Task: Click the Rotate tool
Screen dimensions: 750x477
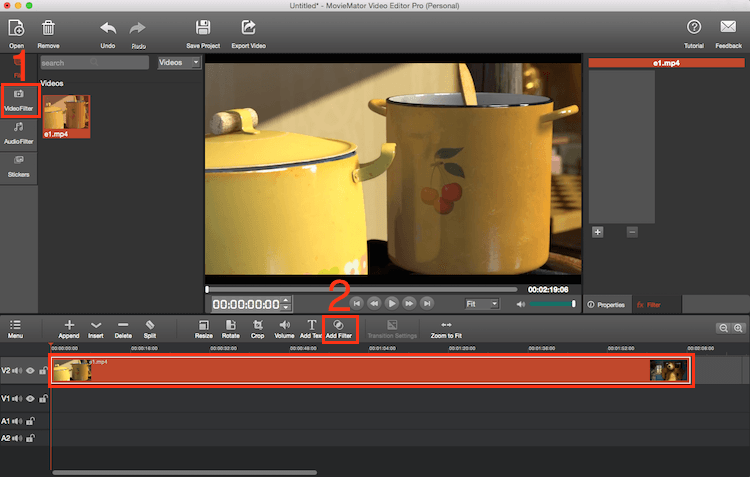Action: click(231, 329)
